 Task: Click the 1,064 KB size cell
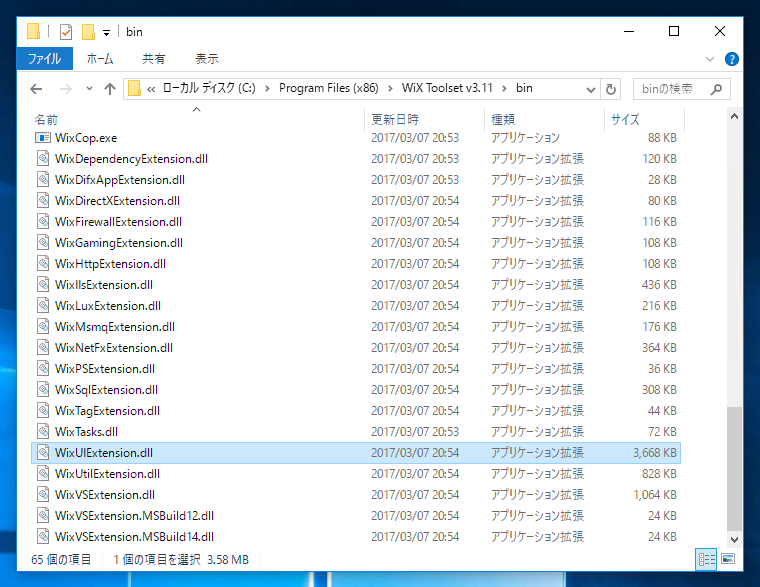click(654, 494)
